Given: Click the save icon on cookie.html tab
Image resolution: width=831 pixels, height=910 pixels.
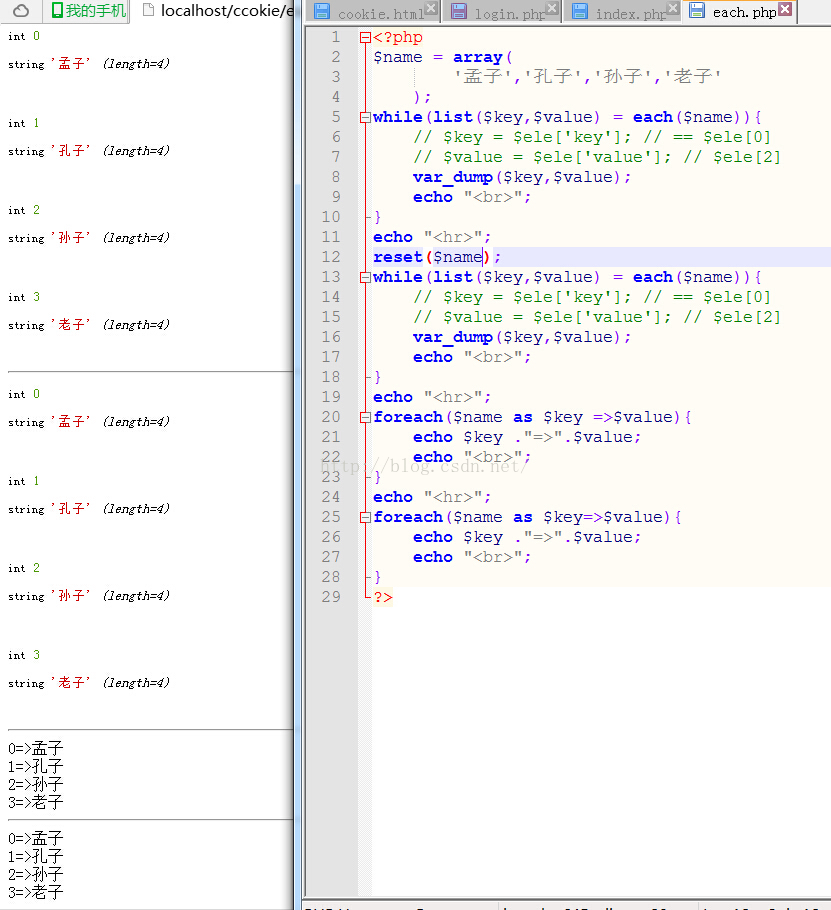Looking at the screenshot, I should point(322,12).
